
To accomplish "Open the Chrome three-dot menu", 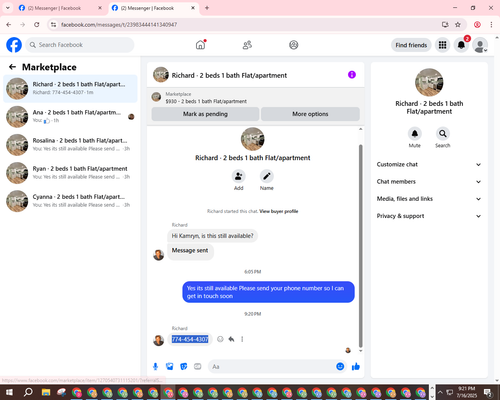I will [491, 25].
